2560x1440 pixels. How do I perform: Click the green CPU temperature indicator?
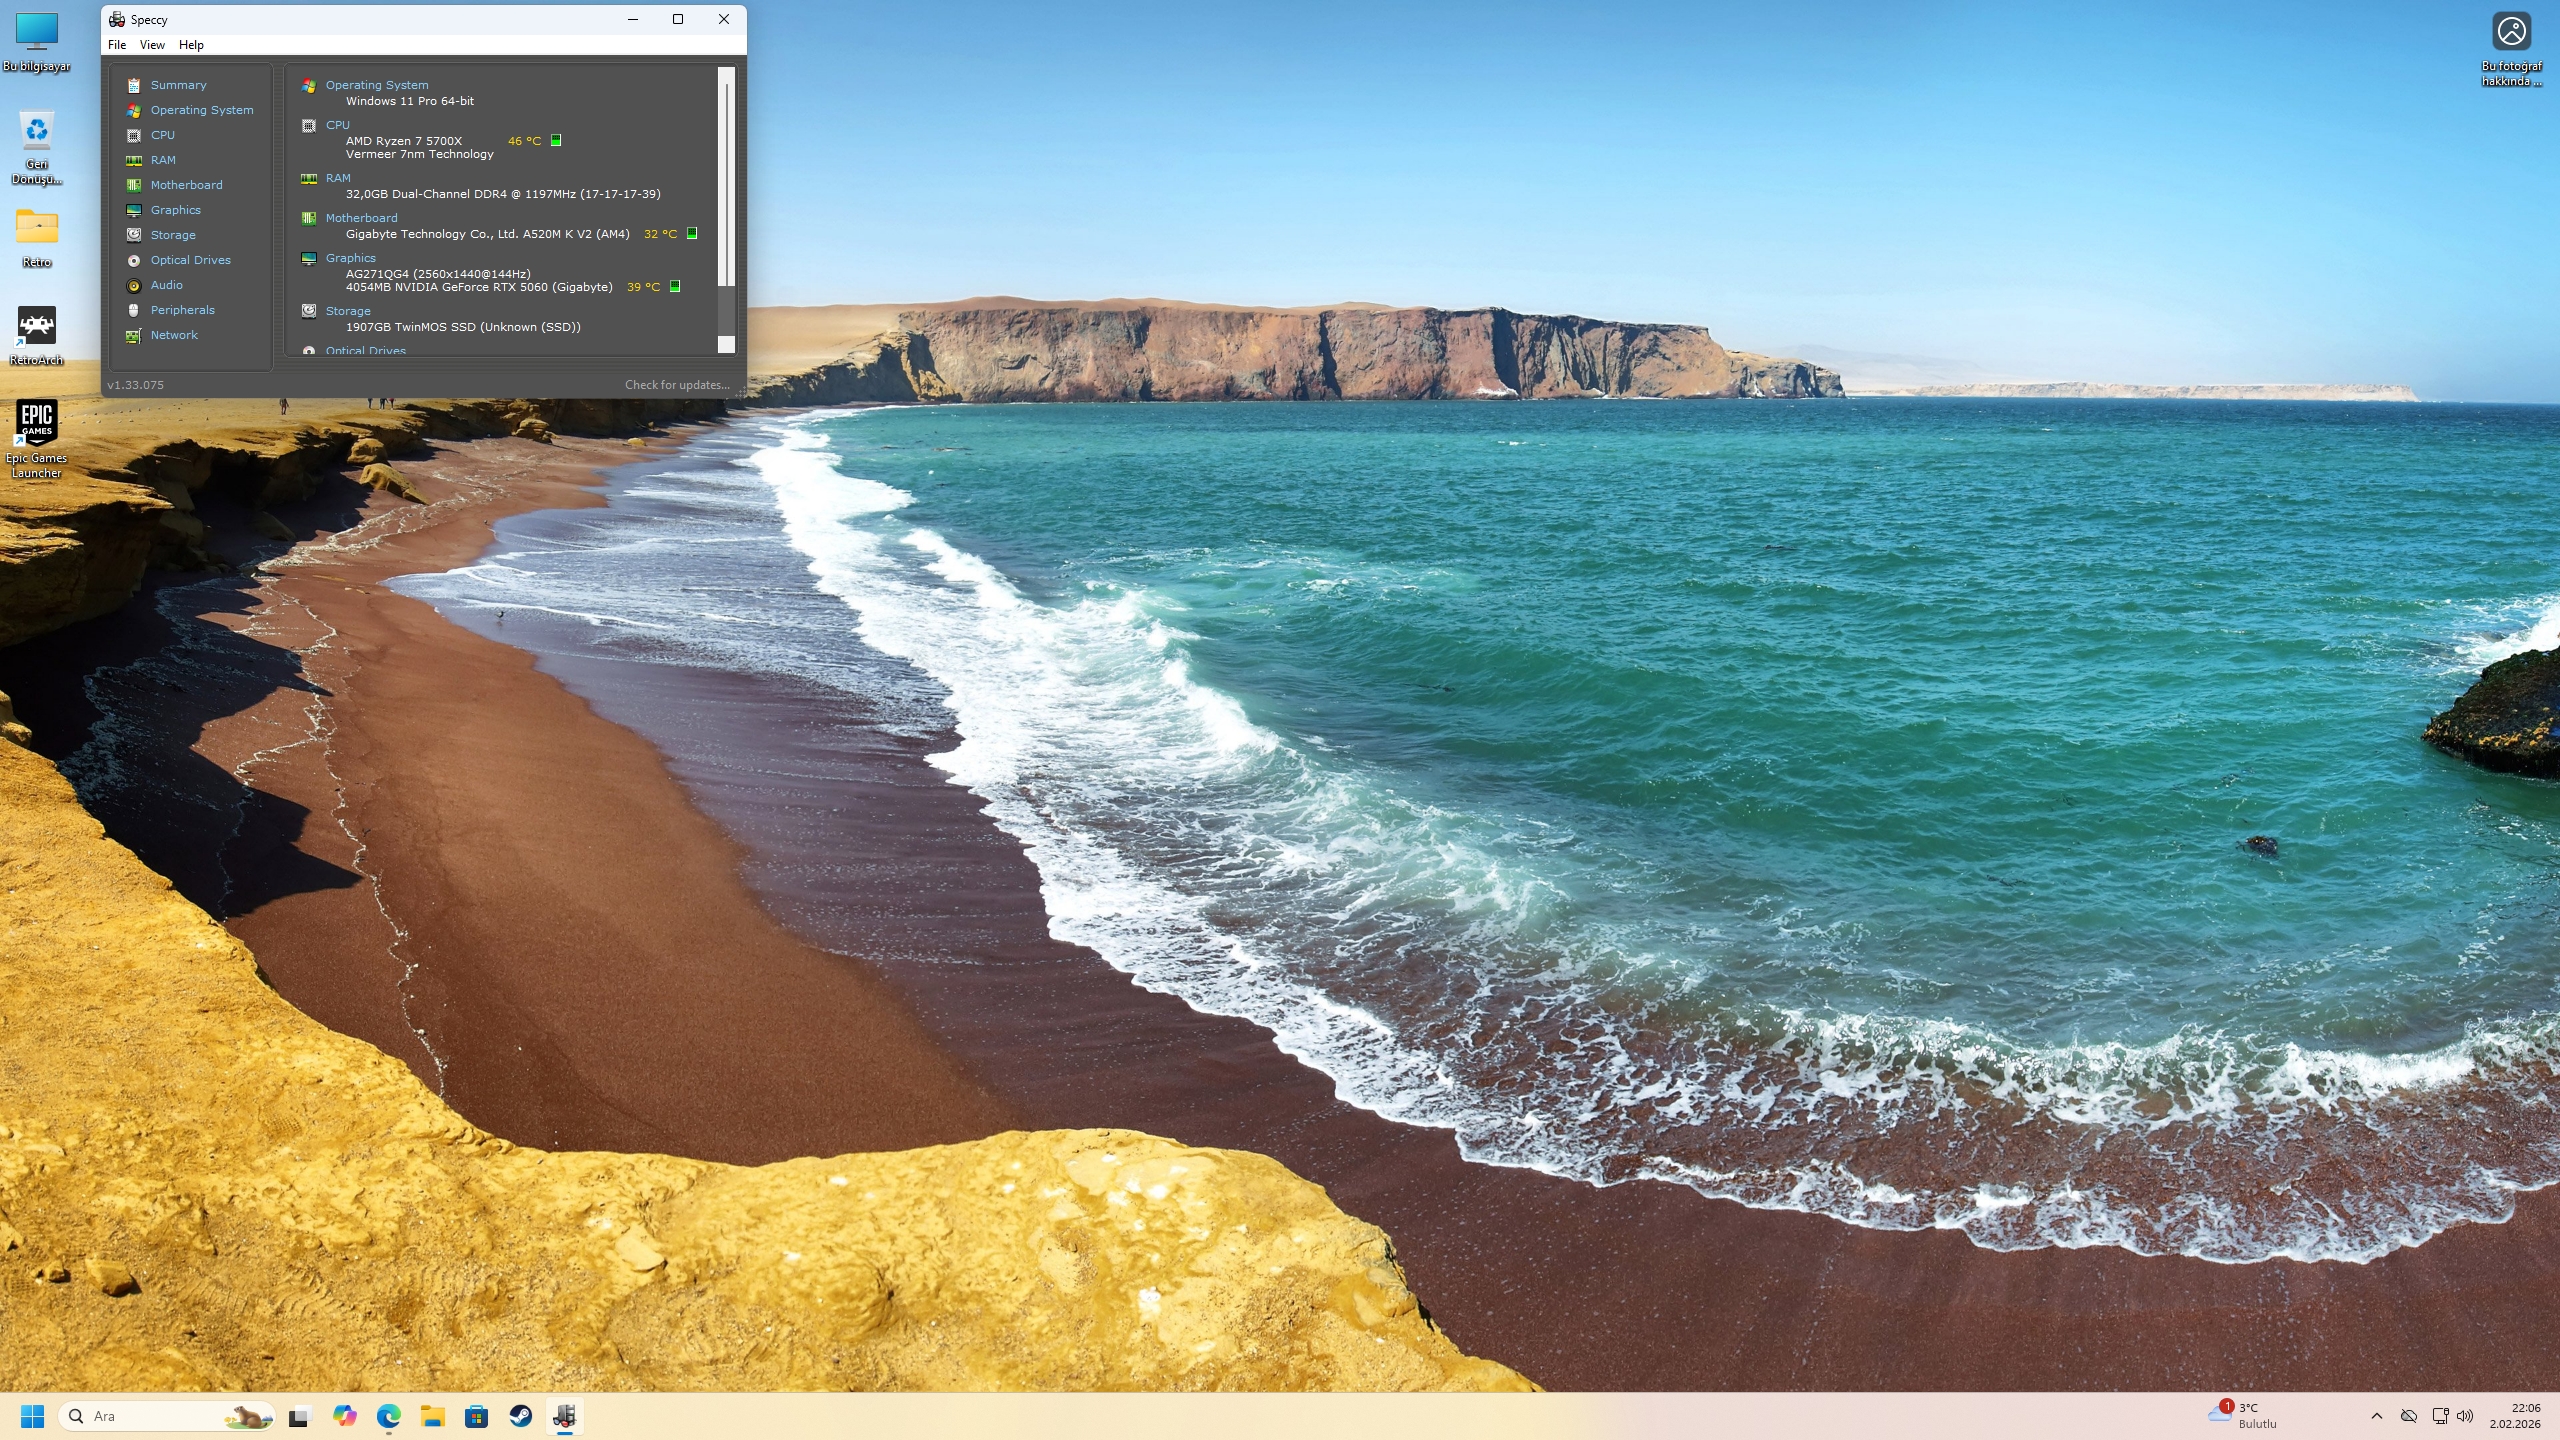(x=556, y=141)
